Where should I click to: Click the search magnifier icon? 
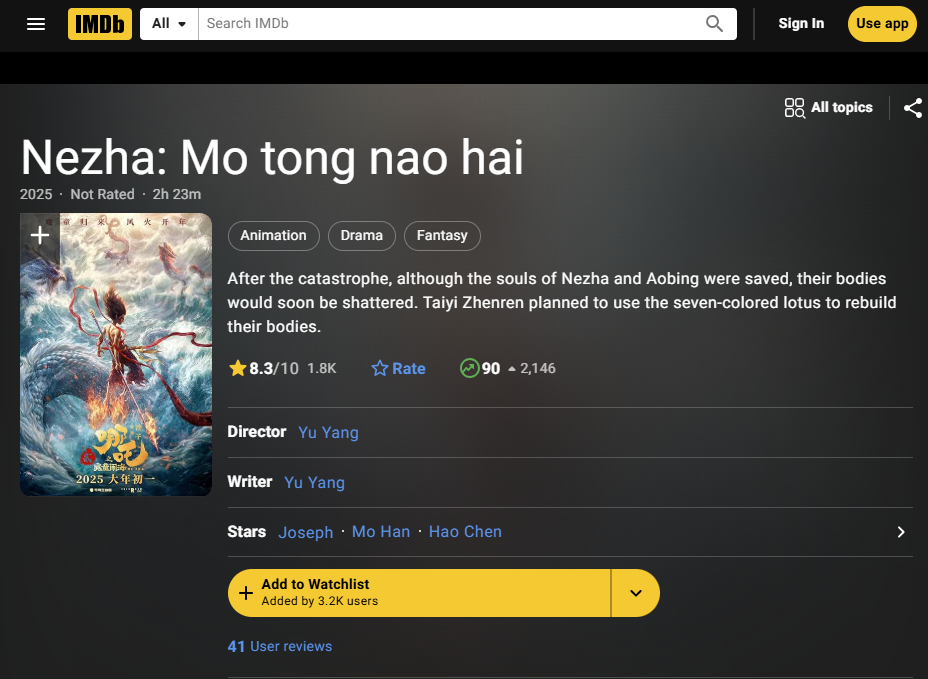714,24
